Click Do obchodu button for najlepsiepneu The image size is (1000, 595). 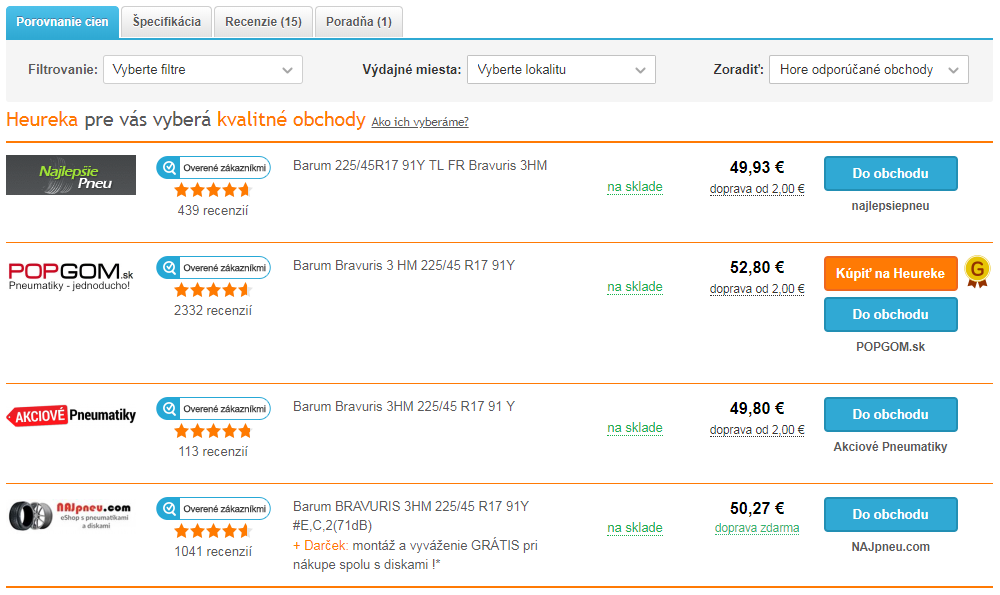890,173
